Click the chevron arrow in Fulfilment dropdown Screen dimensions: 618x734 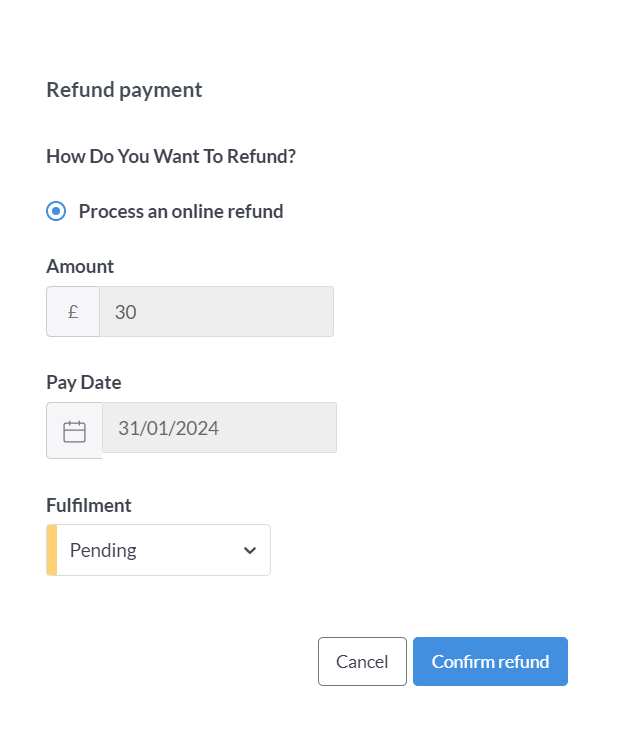click(x=250, y=550)
